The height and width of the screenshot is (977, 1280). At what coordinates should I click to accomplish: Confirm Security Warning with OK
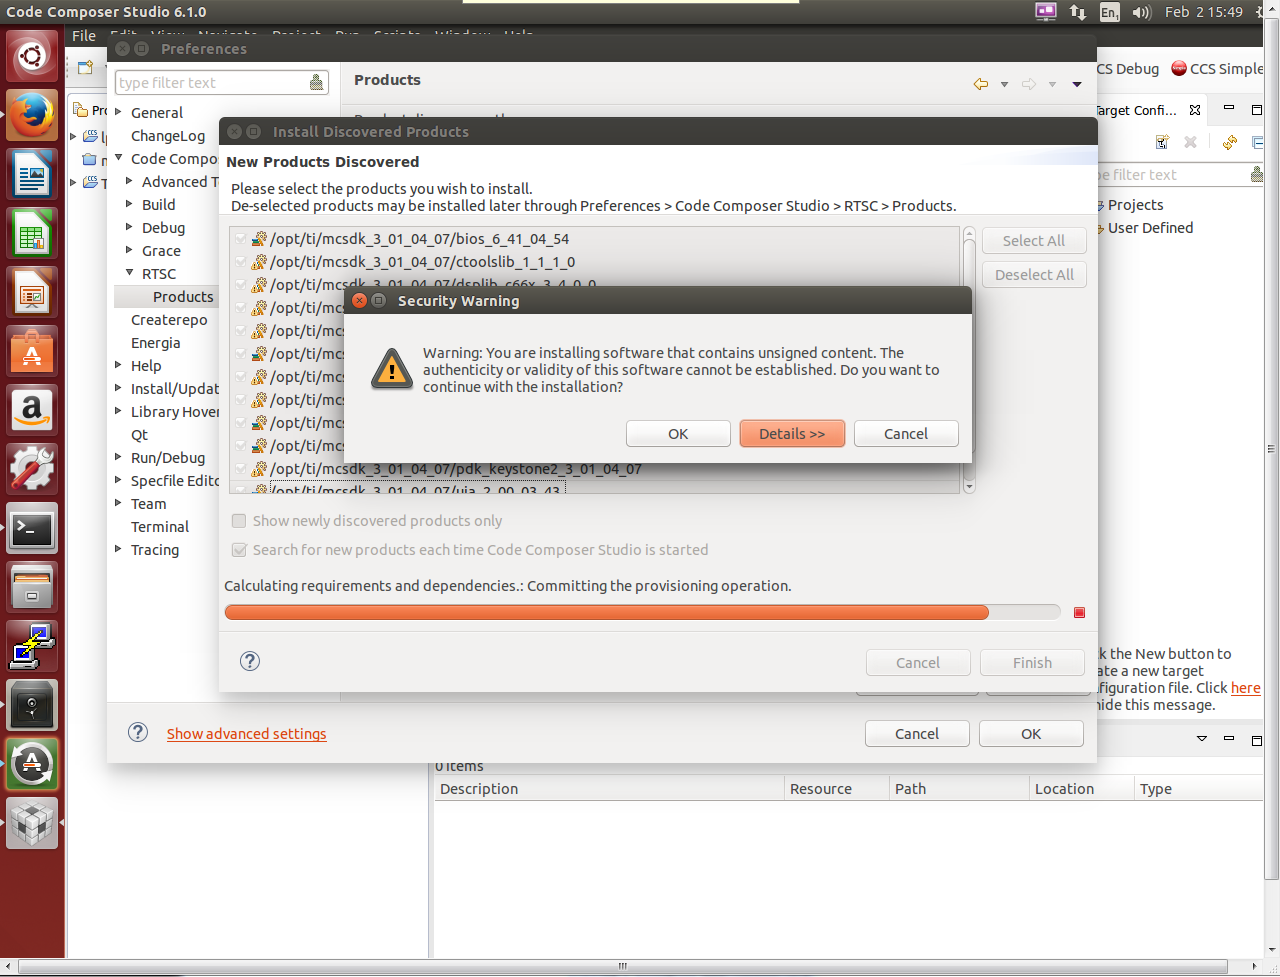point(678,433)
